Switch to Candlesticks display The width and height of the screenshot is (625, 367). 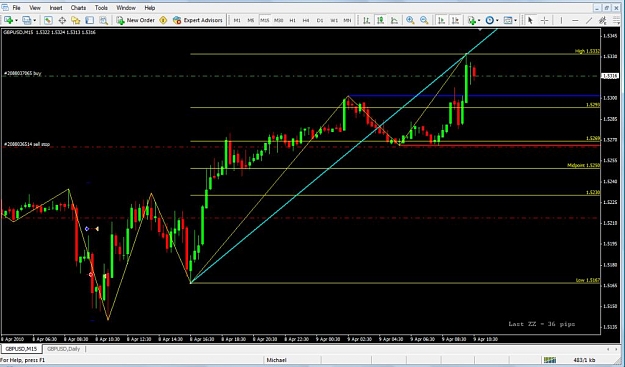tap(380, 20)
